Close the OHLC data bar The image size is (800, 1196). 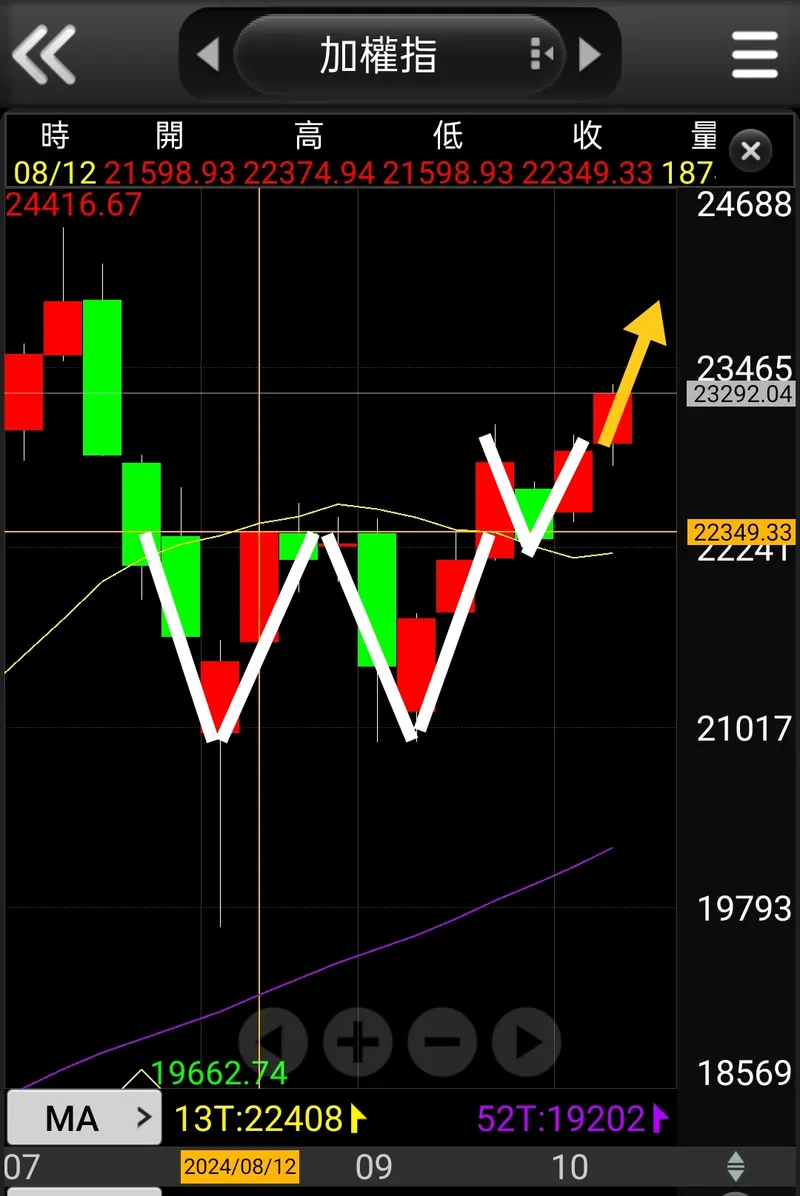[750, 151]
